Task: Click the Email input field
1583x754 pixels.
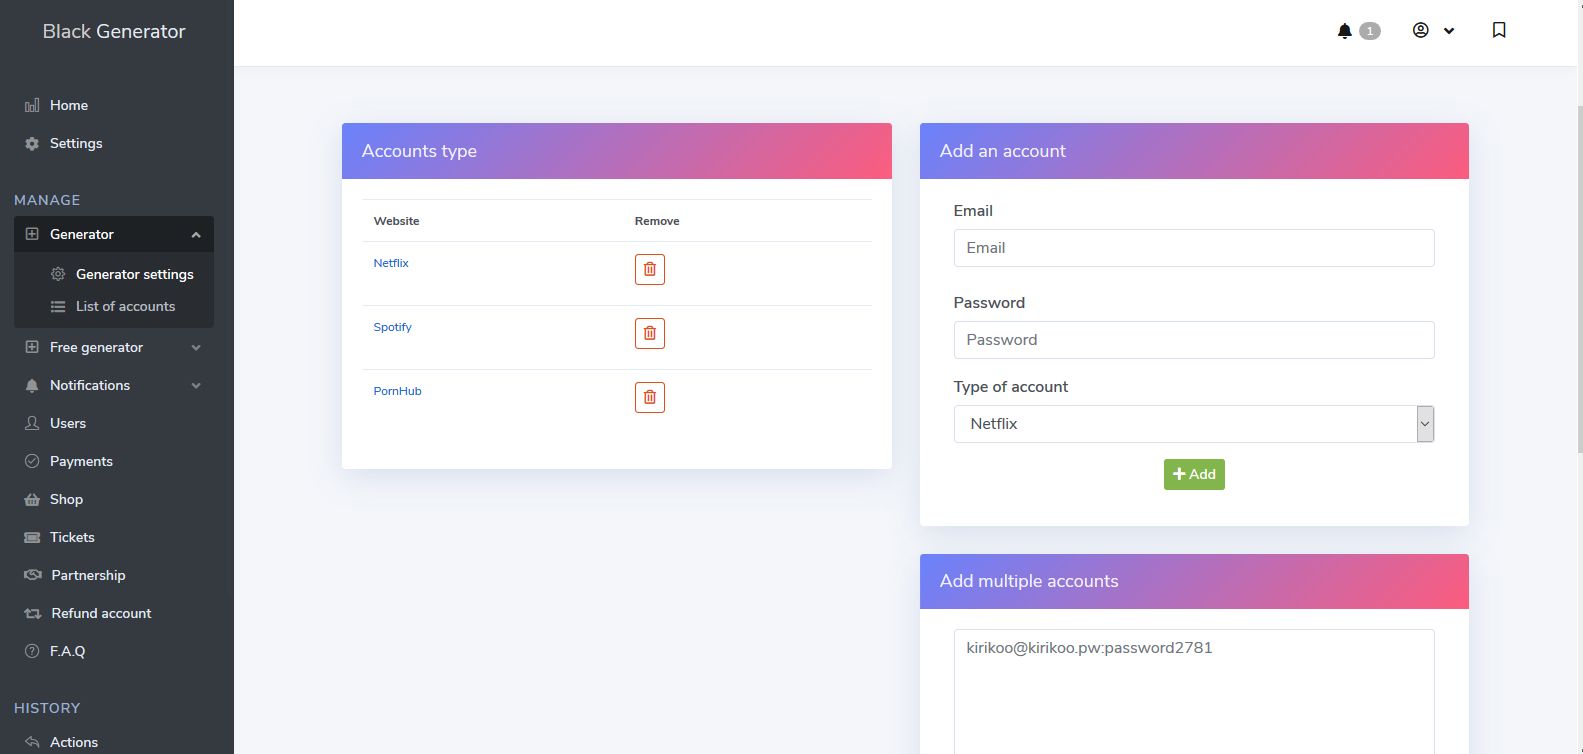Action: tap(1193, 247)
